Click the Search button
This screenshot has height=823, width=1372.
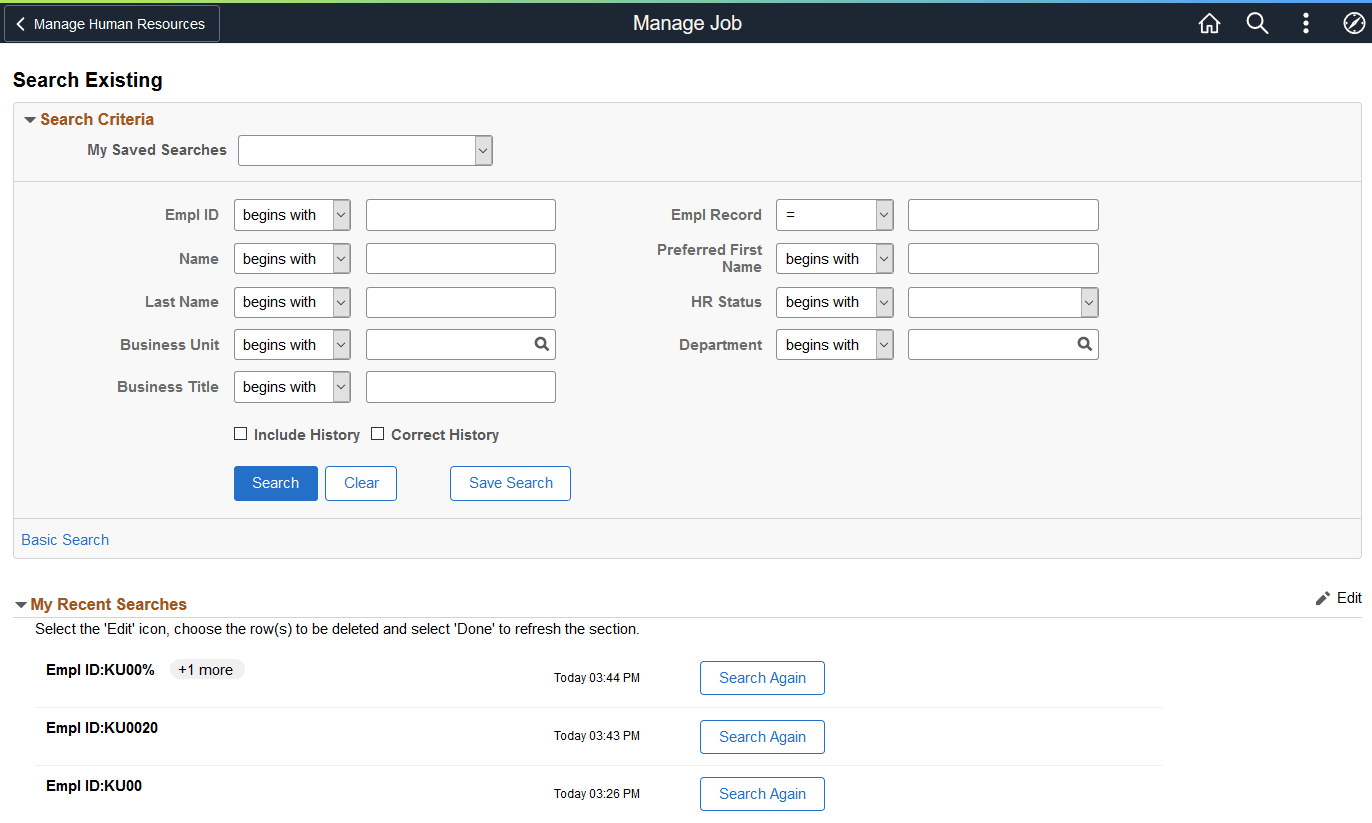(x=275, y=483)
